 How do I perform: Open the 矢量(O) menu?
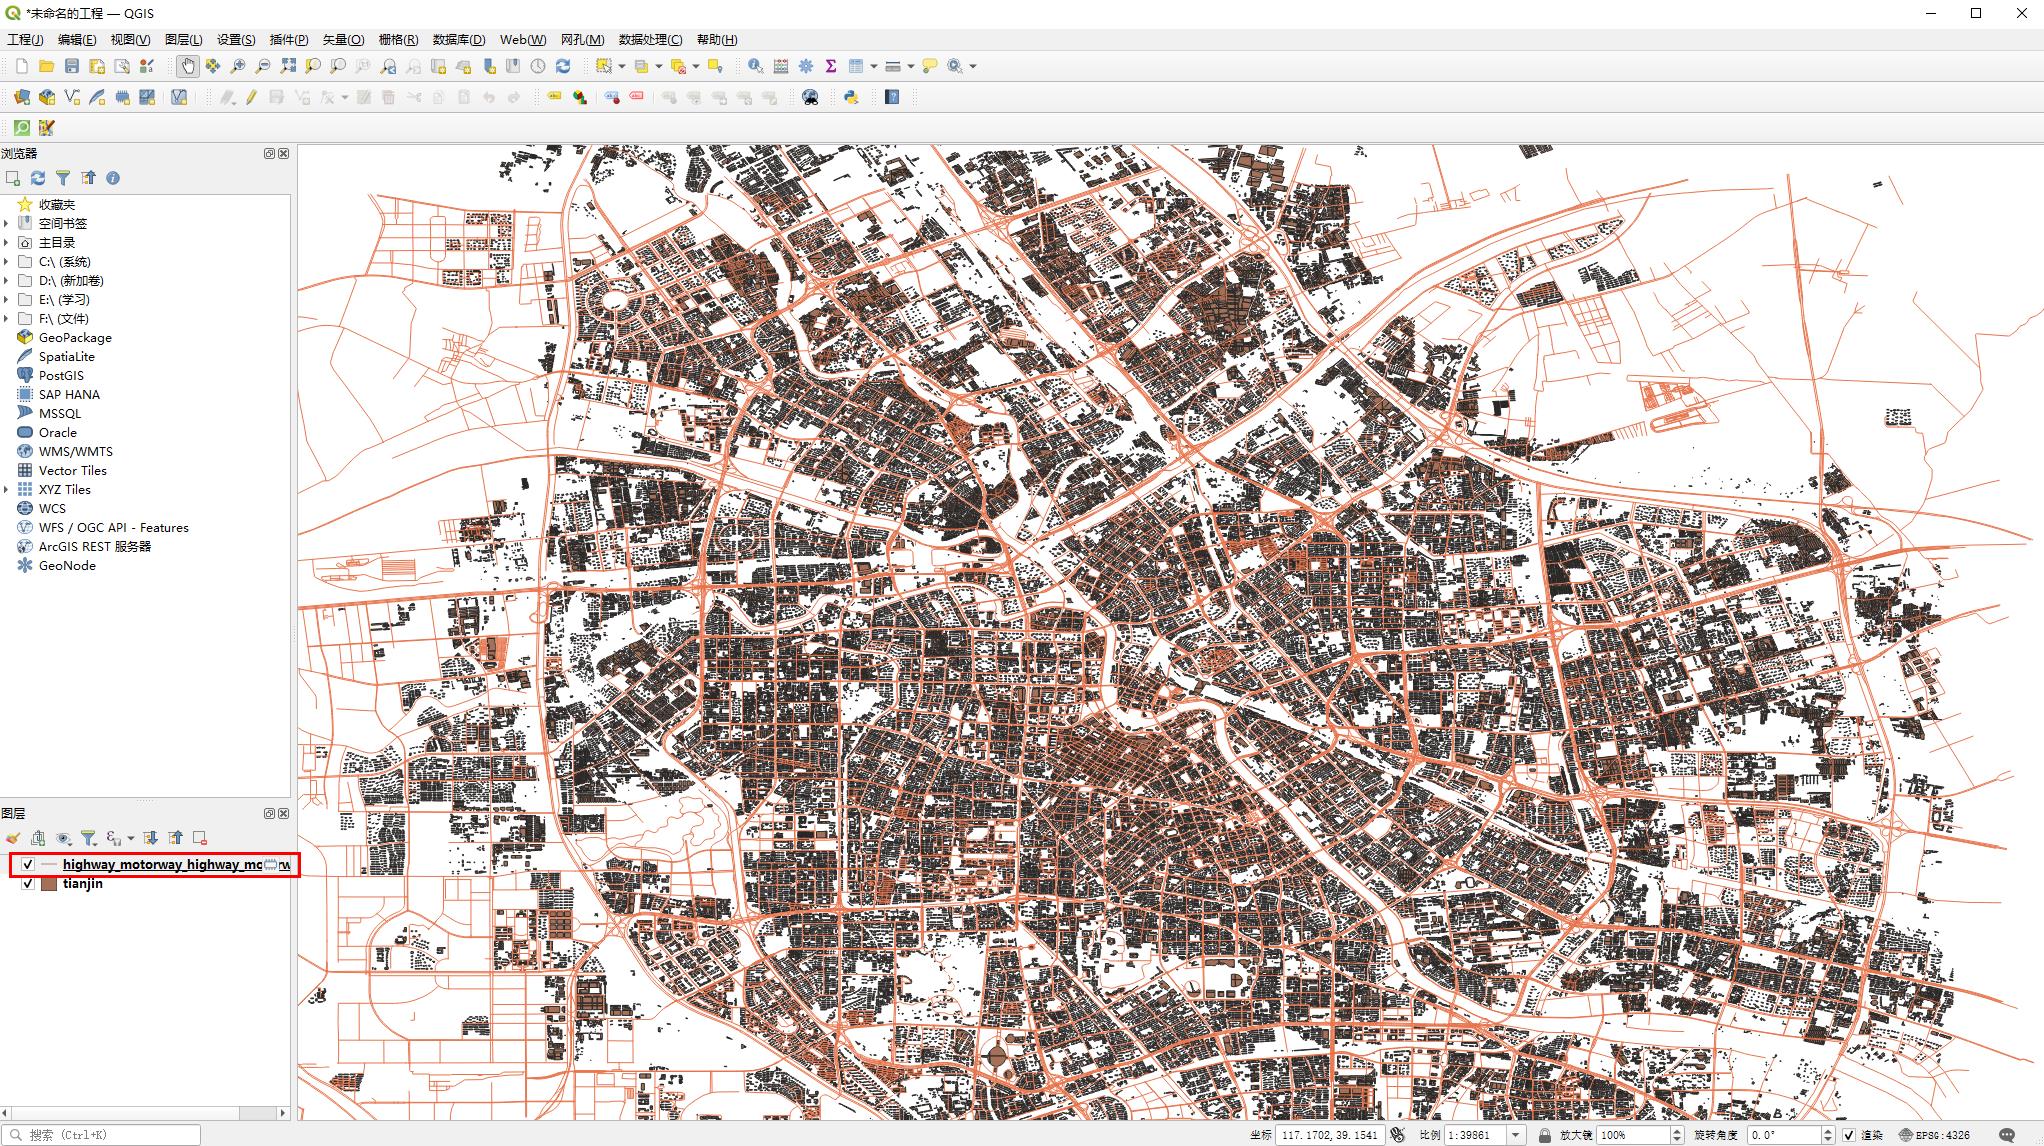coord(343,39)
